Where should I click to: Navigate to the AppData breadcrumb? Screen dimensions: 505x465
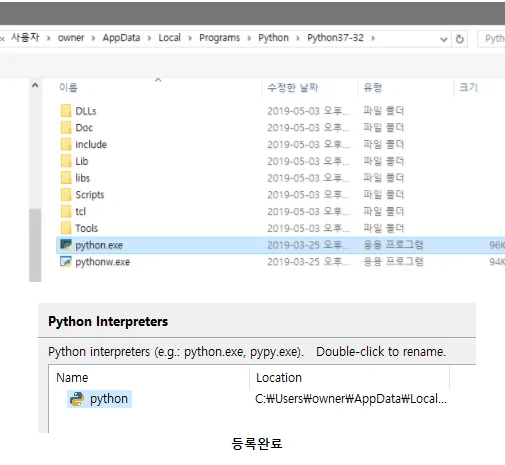pos(121,38)
